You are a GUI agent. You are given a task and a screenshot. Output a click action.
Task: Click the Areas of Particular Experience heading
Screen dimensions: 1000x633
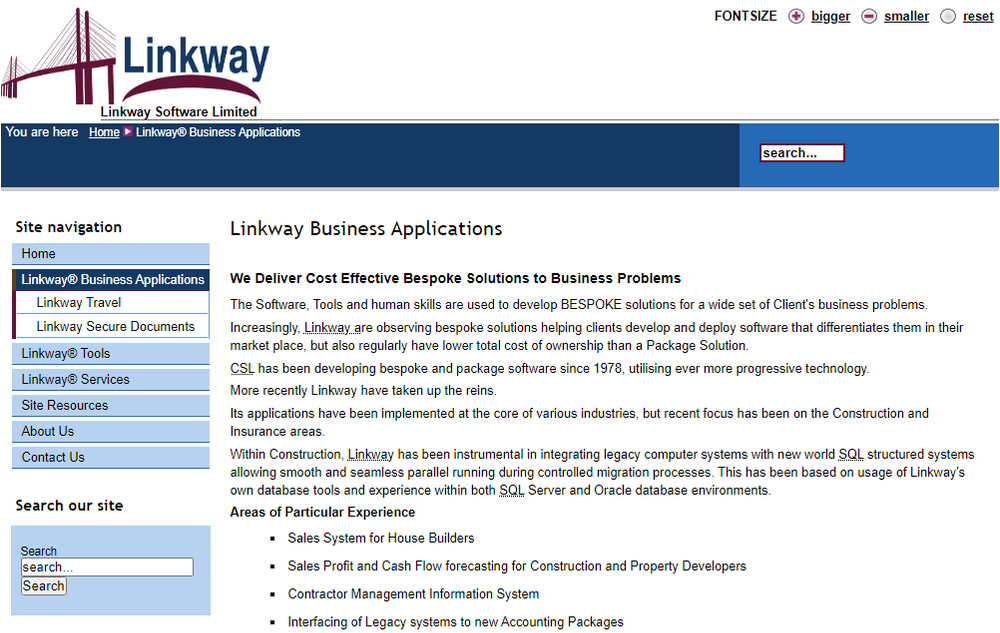coord(323,513)
